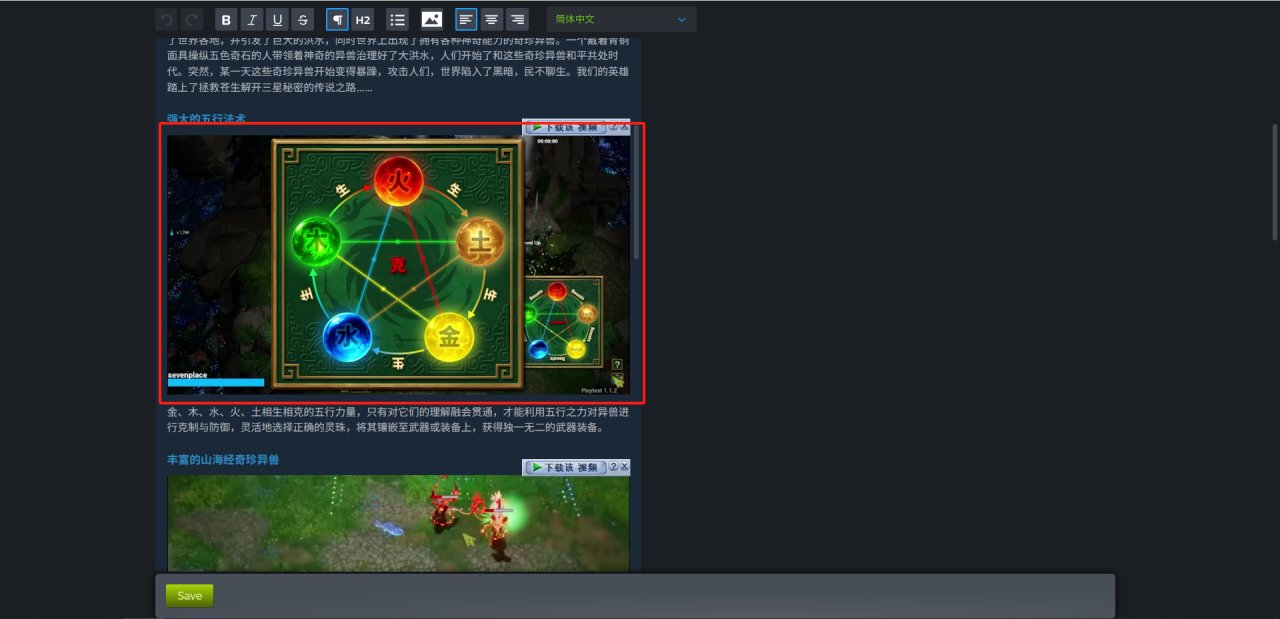Align text to the left
1280x619 pixels.
pyautogui.click(x=466, y=19)
